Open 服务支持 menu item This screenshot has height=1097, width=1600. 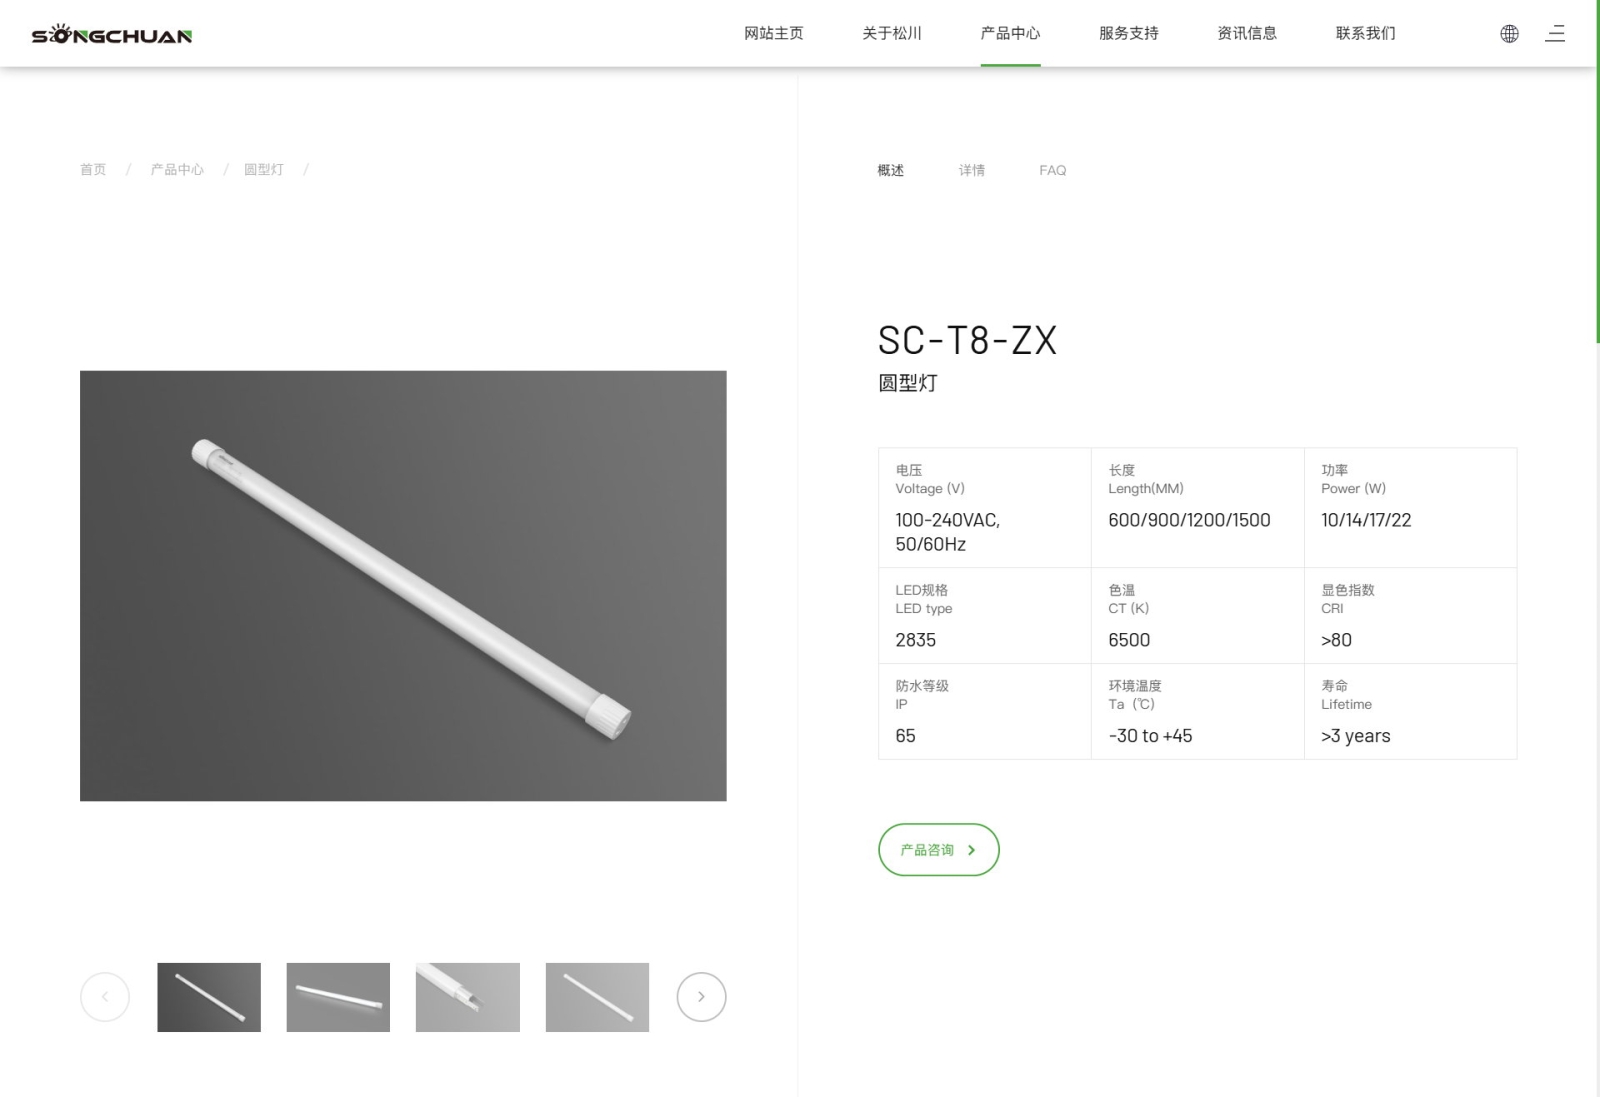pos(1128,34)
